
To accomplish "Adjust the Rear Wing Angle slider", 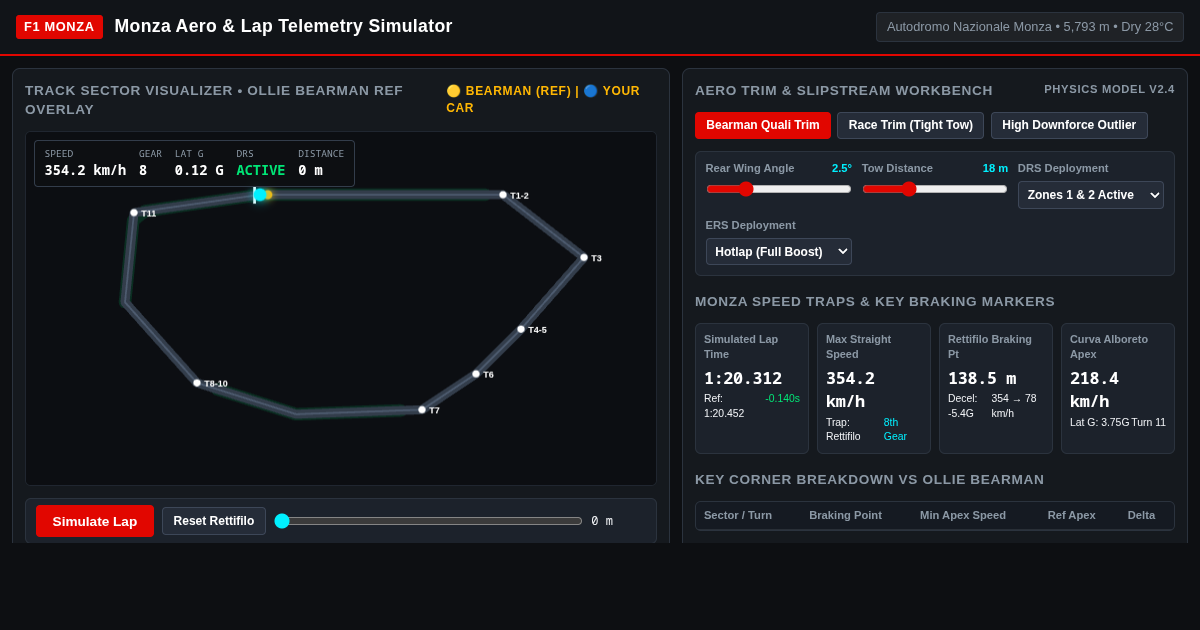I will 779,189.
